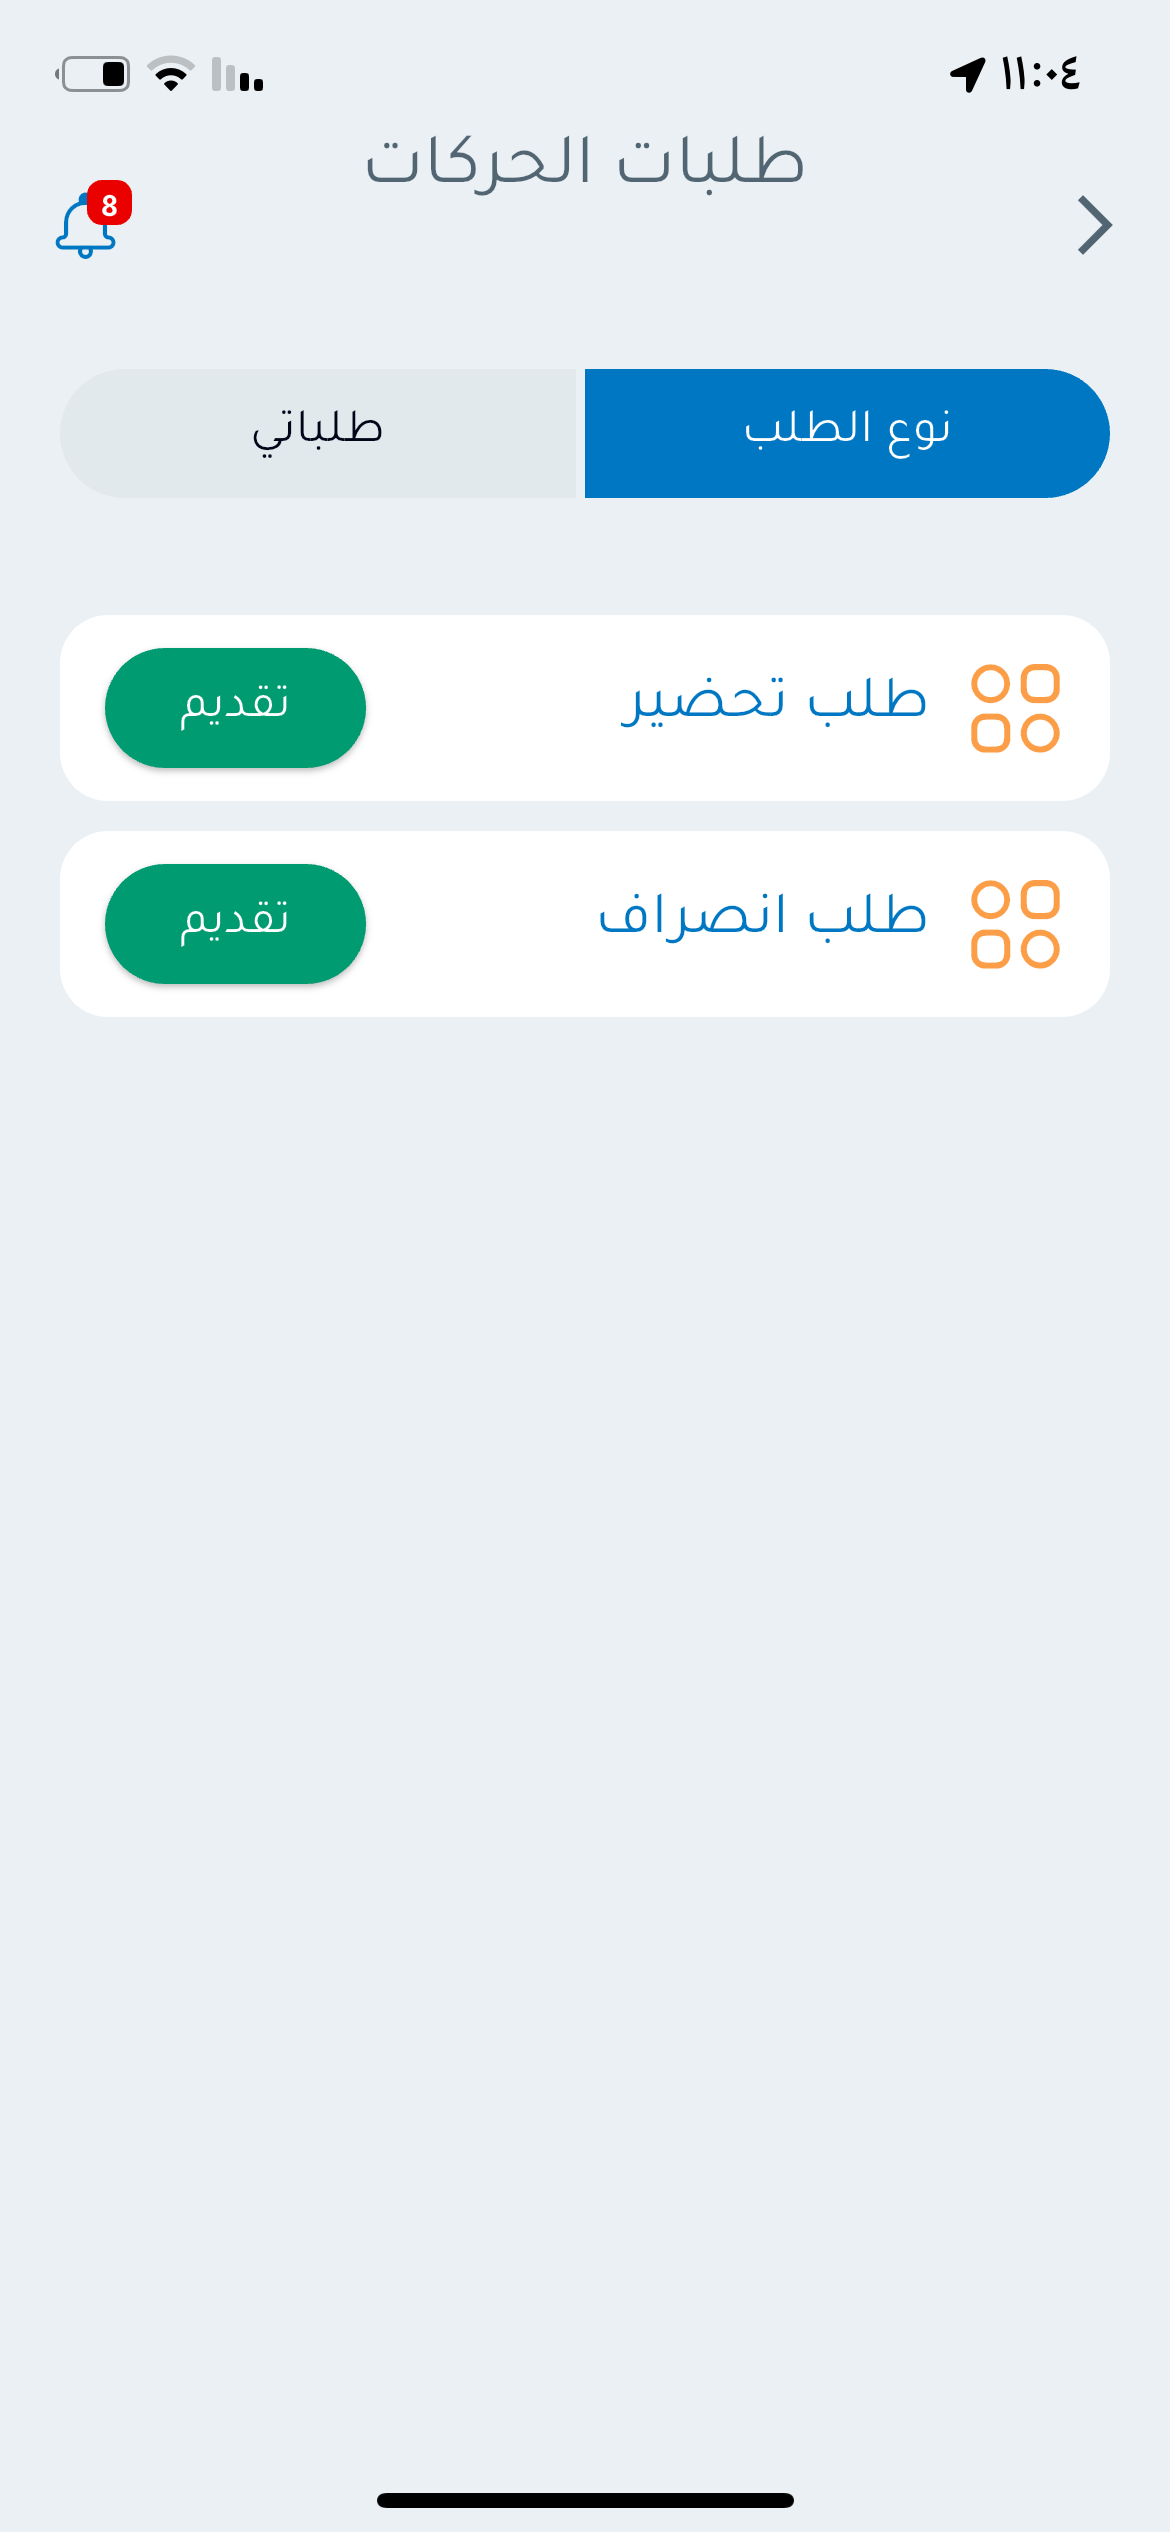Click the orange grid icon beside طلب تحضير

(1015, 708)
